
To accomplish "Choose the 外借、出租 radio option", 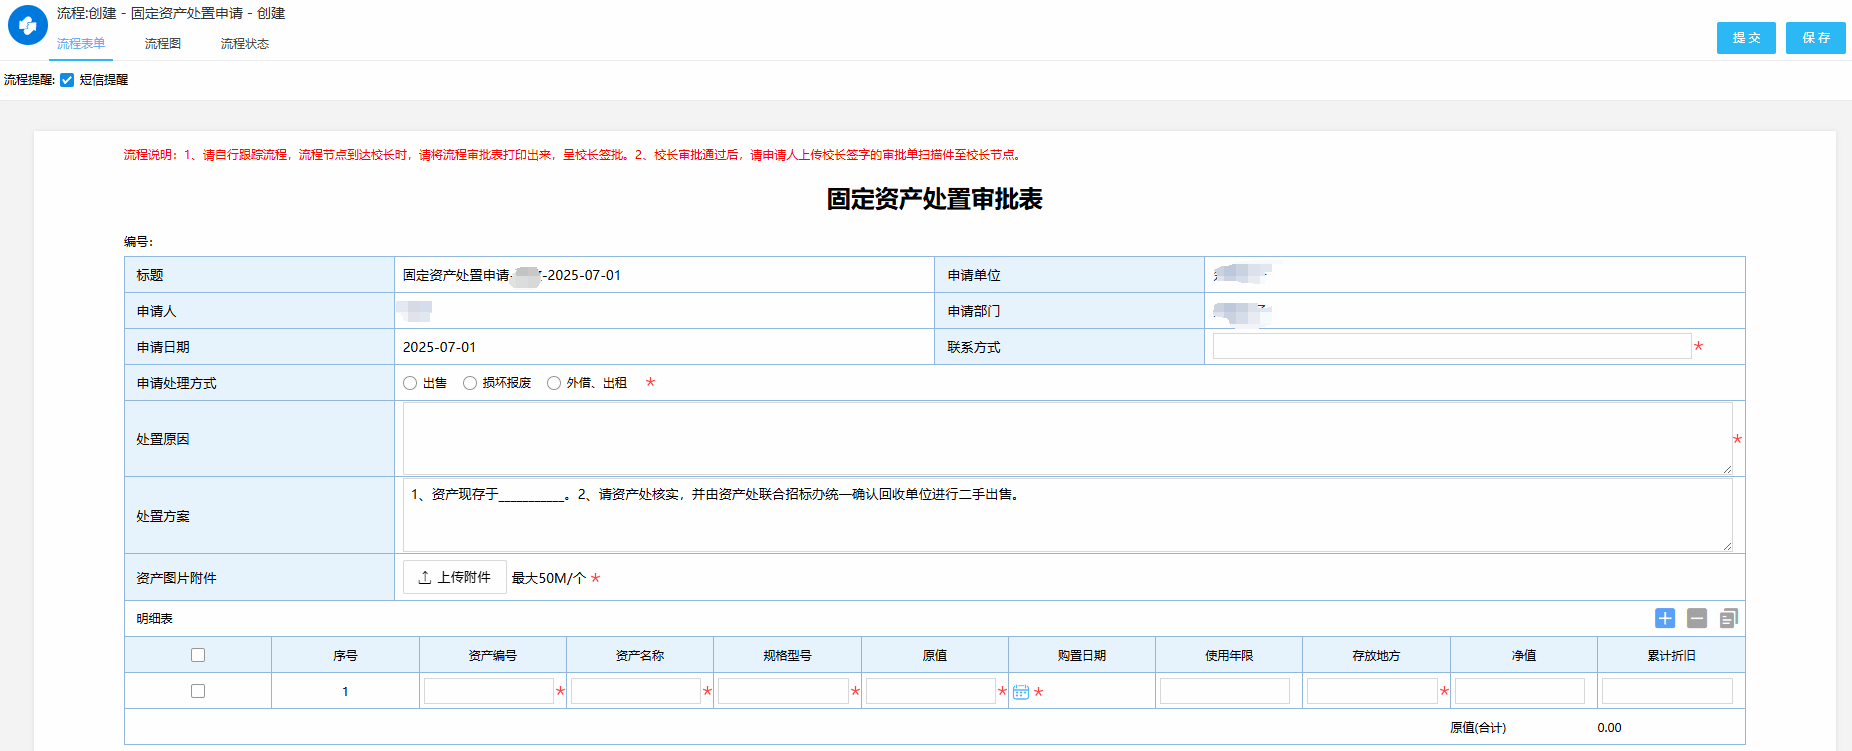I will click(x=554, y=383).
